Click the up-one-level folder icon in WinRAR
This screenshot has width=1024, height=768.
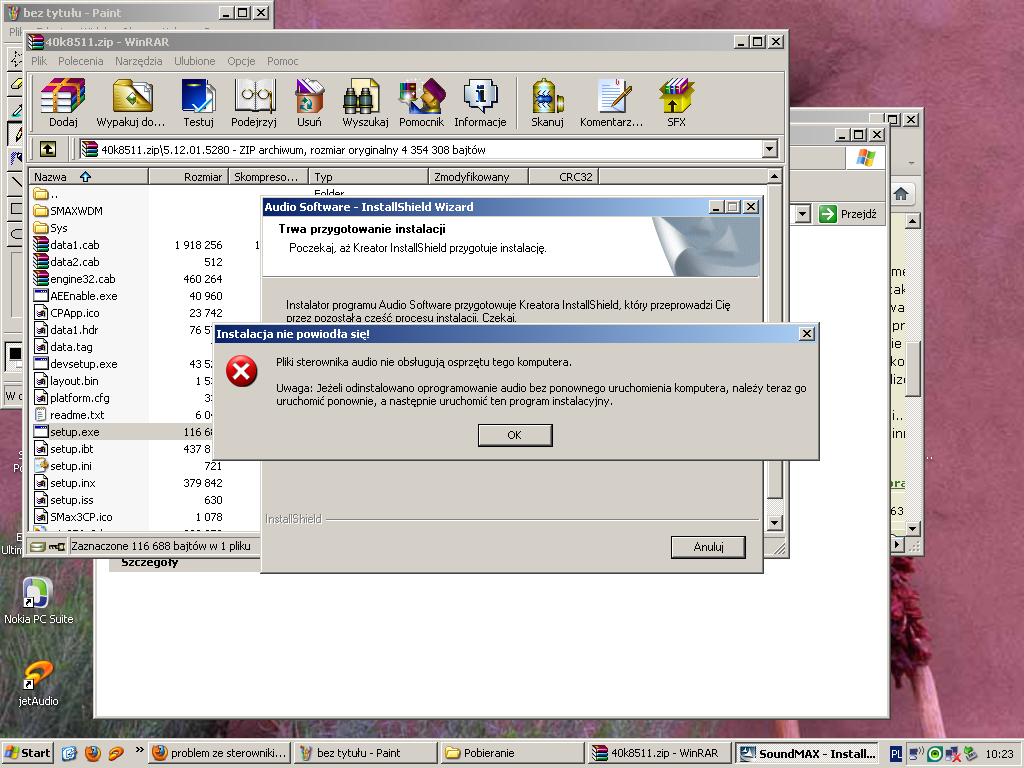coord(48,150)
